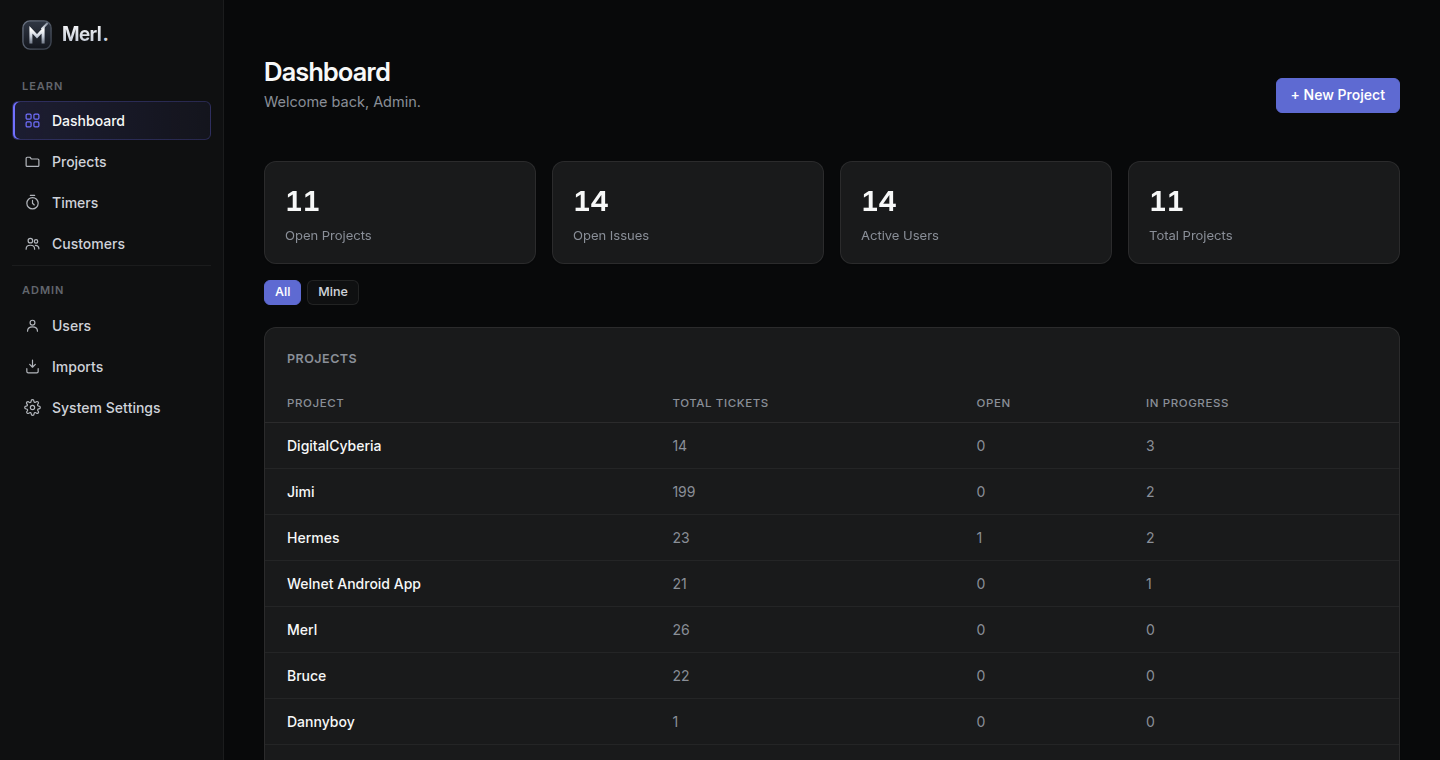Open the Timers section
Image resolution: width=1440 pixels, height=760 pixels.
[112, 203]
